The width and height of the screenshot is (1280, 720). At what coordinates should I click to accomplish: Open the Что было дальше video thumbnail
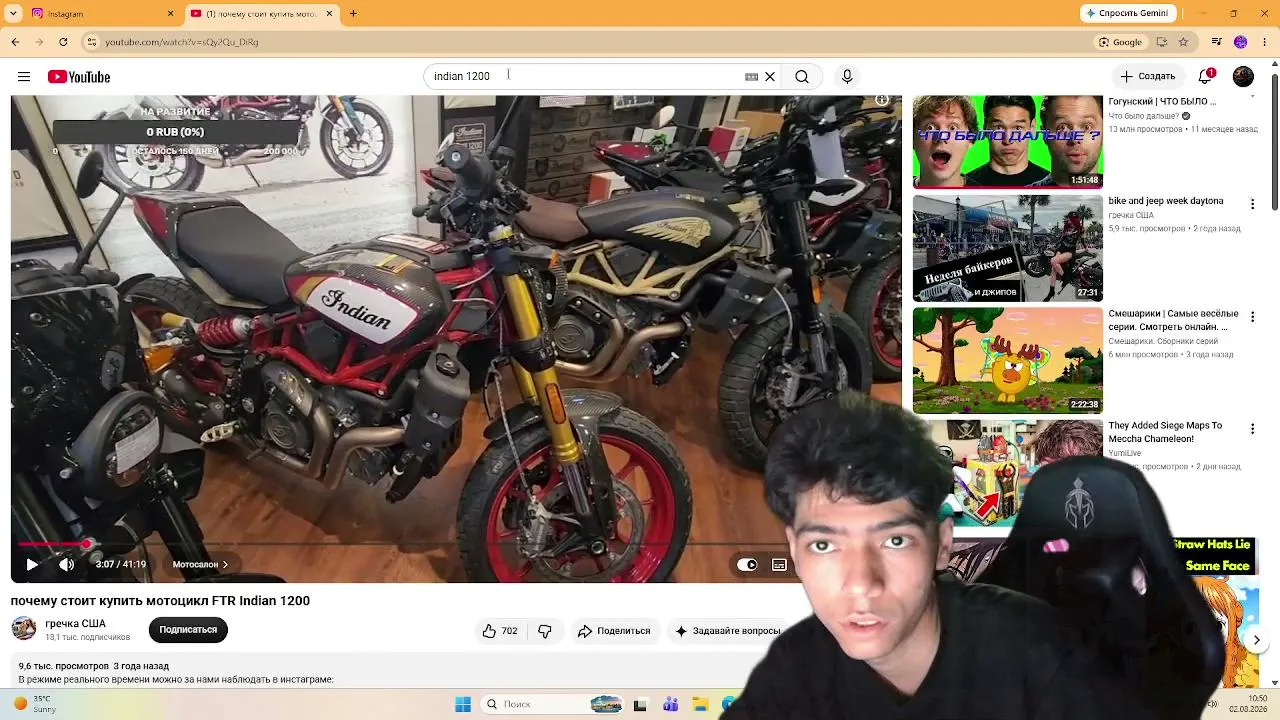[1007, 141]
